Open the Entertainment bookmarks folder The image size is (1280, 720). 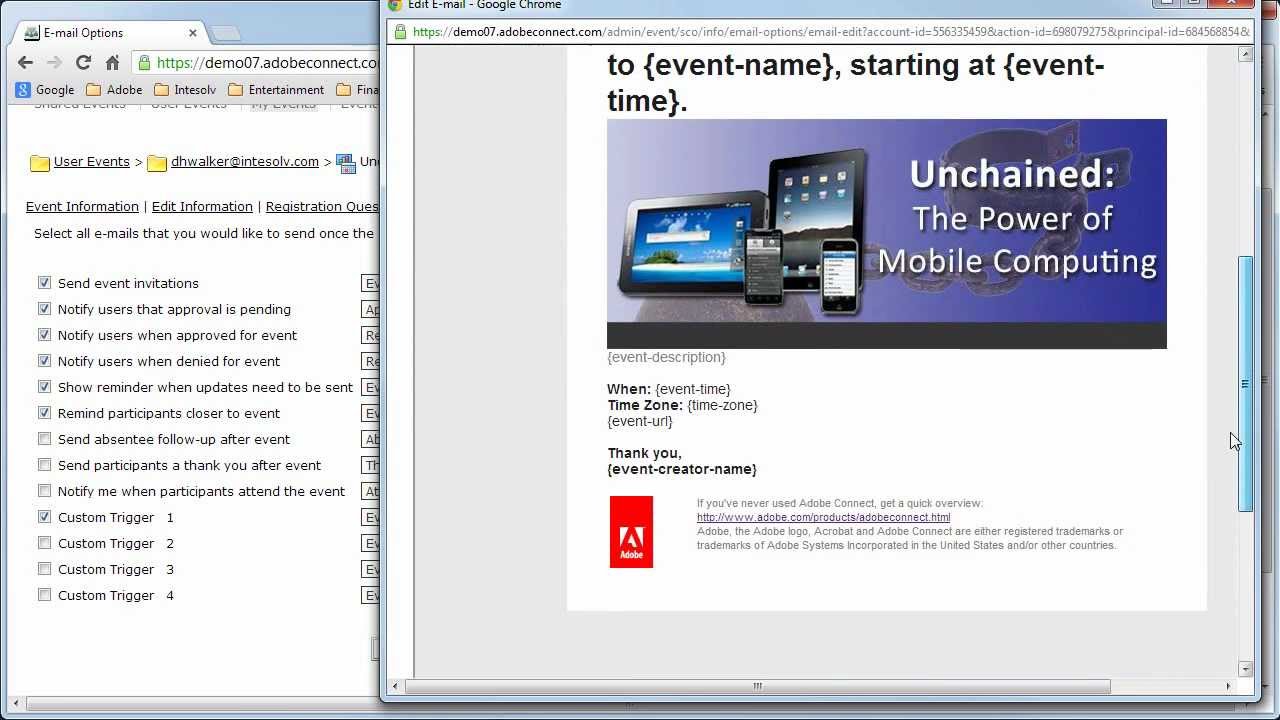point(276,90)
